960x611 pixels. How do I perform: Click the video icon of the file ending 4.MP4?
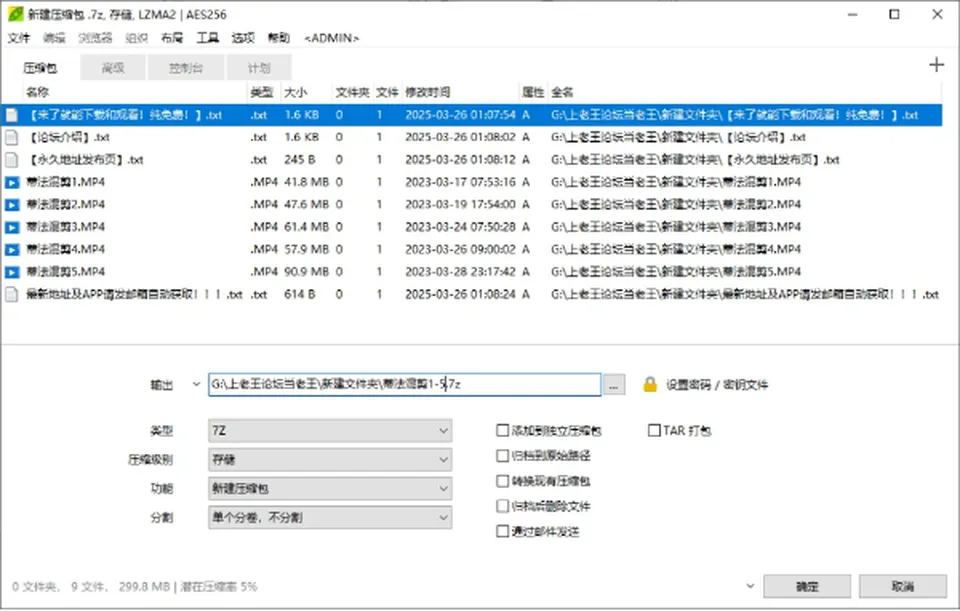coord(12,250)
